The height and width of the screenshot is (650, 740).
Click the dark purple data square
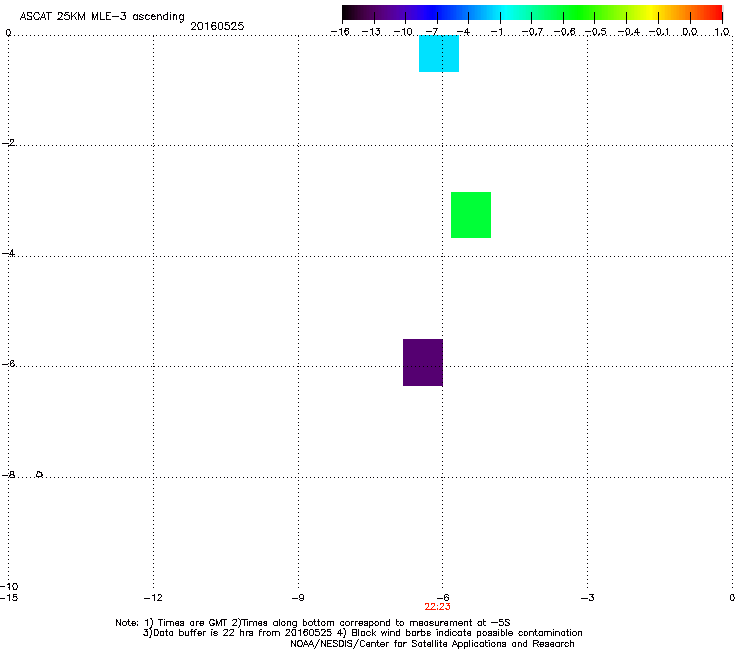click(423, 363)
